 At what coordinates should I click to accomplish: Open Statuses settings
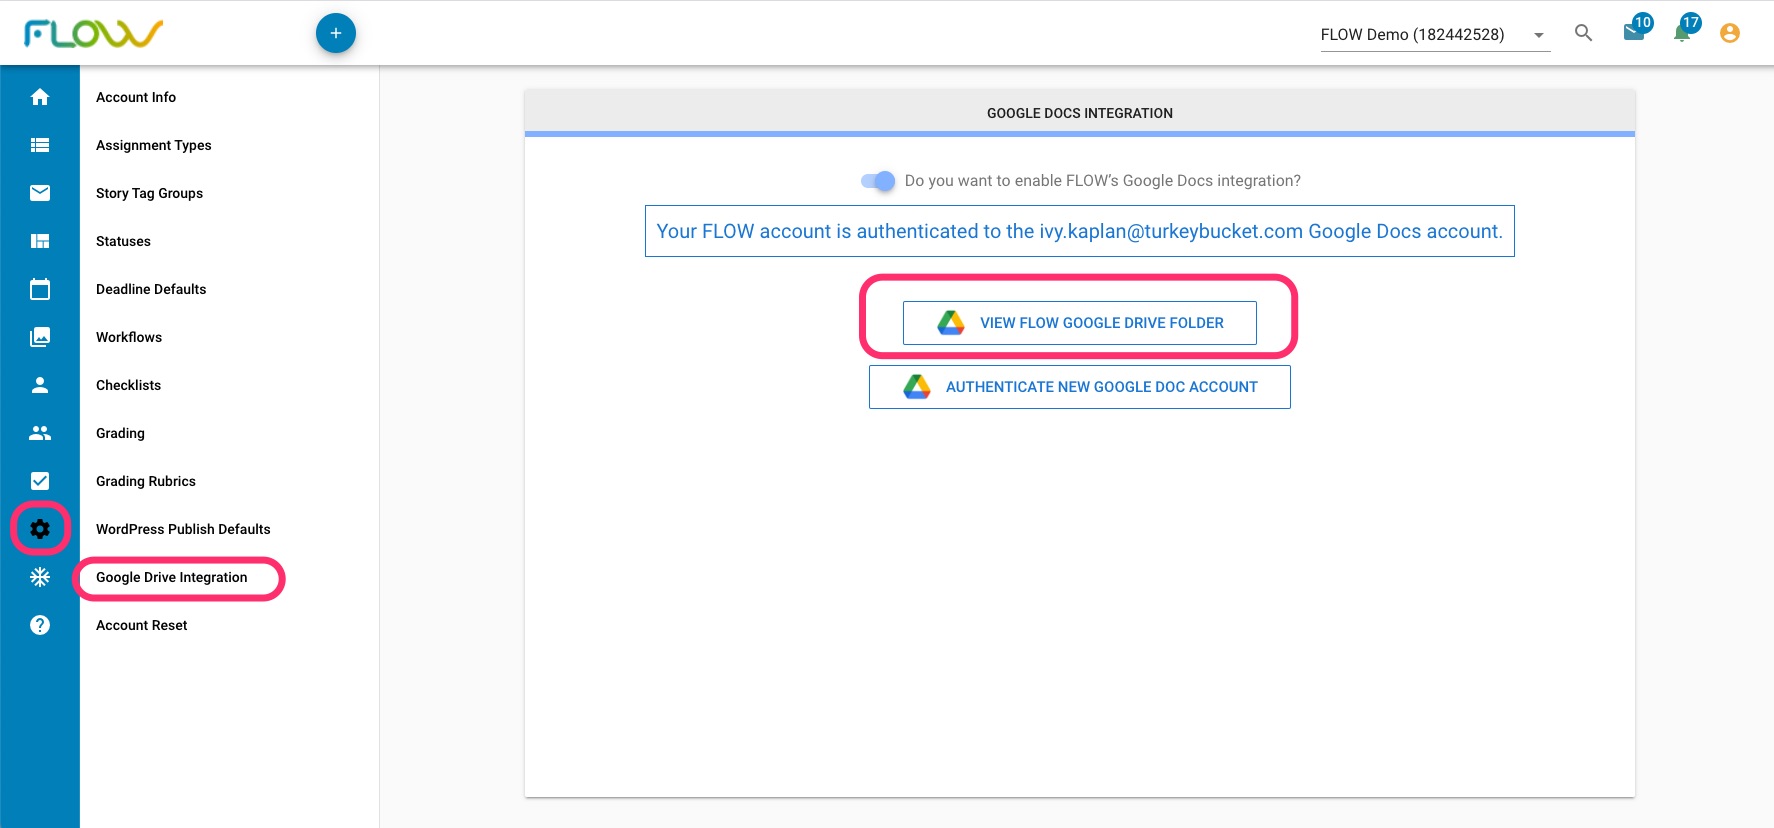pyautogui.click(x=124, y=241)
